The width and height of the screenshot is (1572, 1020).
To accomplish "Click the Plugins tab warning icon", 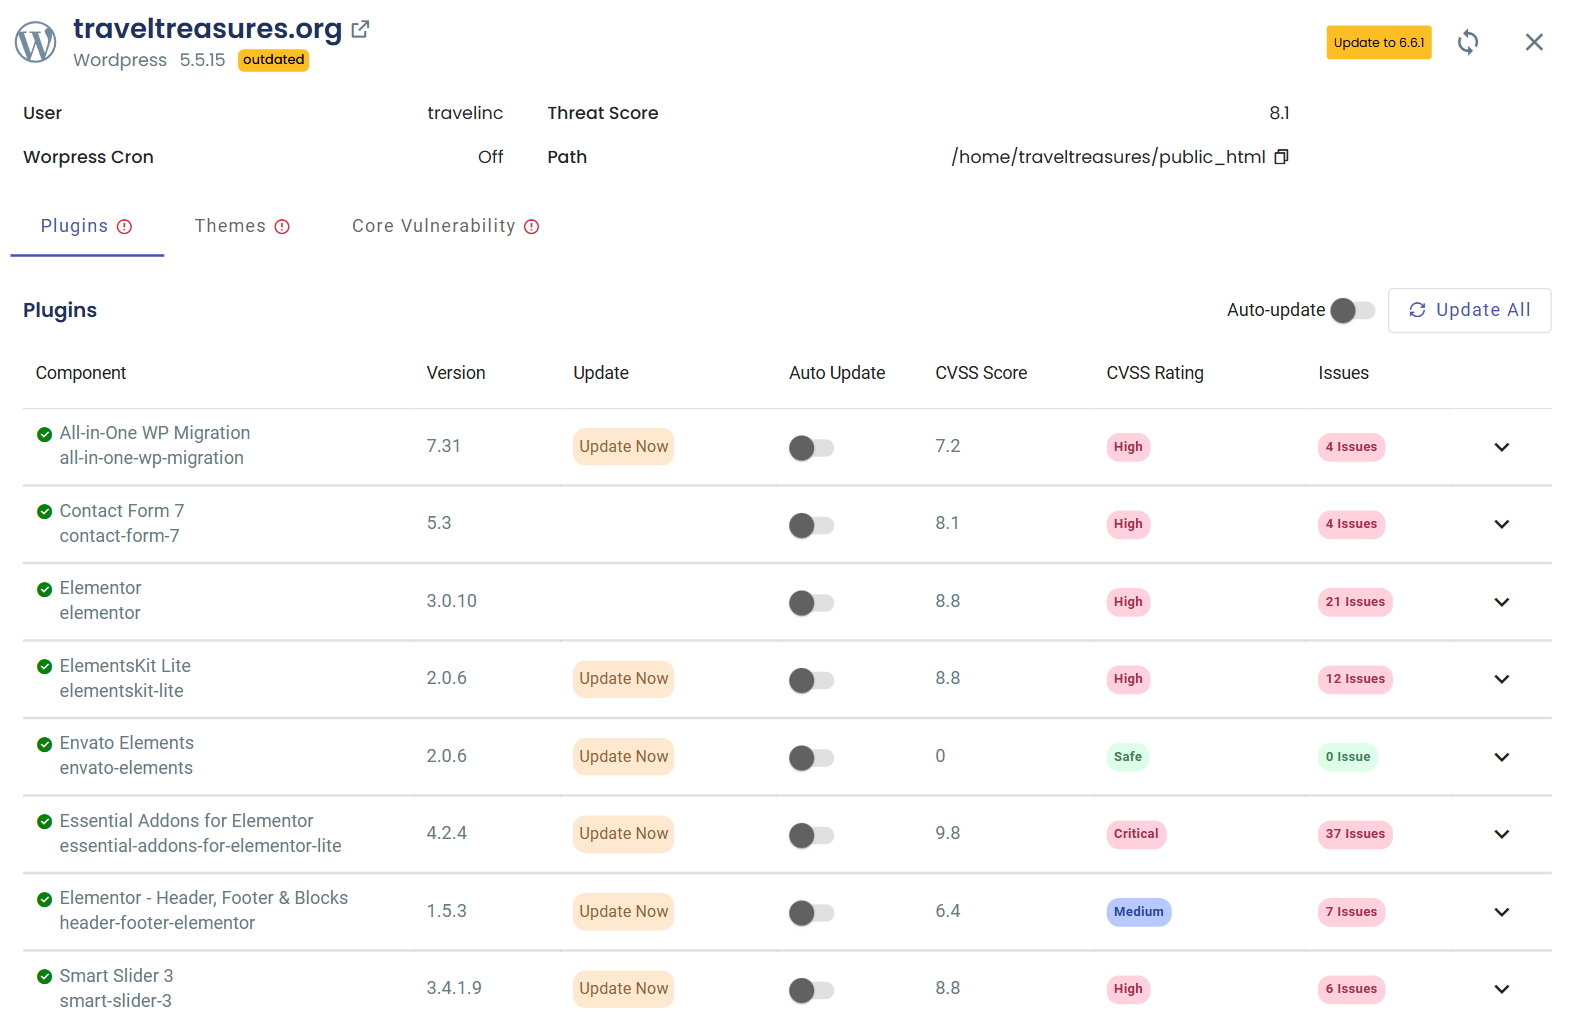I will [124, 227].
